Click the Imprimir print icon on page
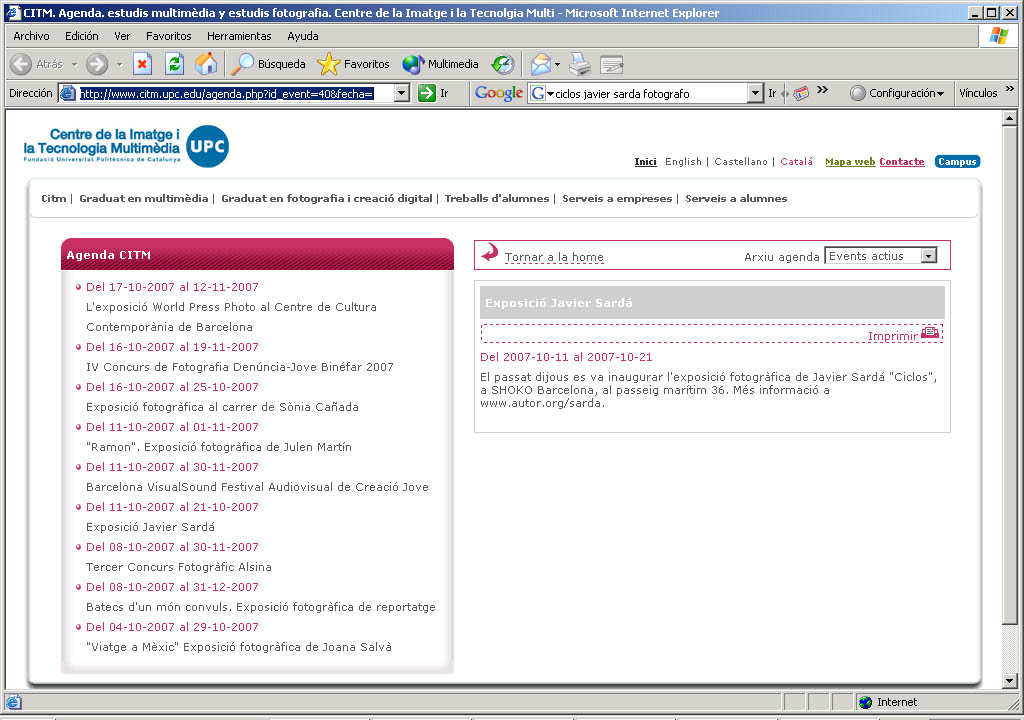This screenshot has height=720, width=1024. tap(930, 333)
